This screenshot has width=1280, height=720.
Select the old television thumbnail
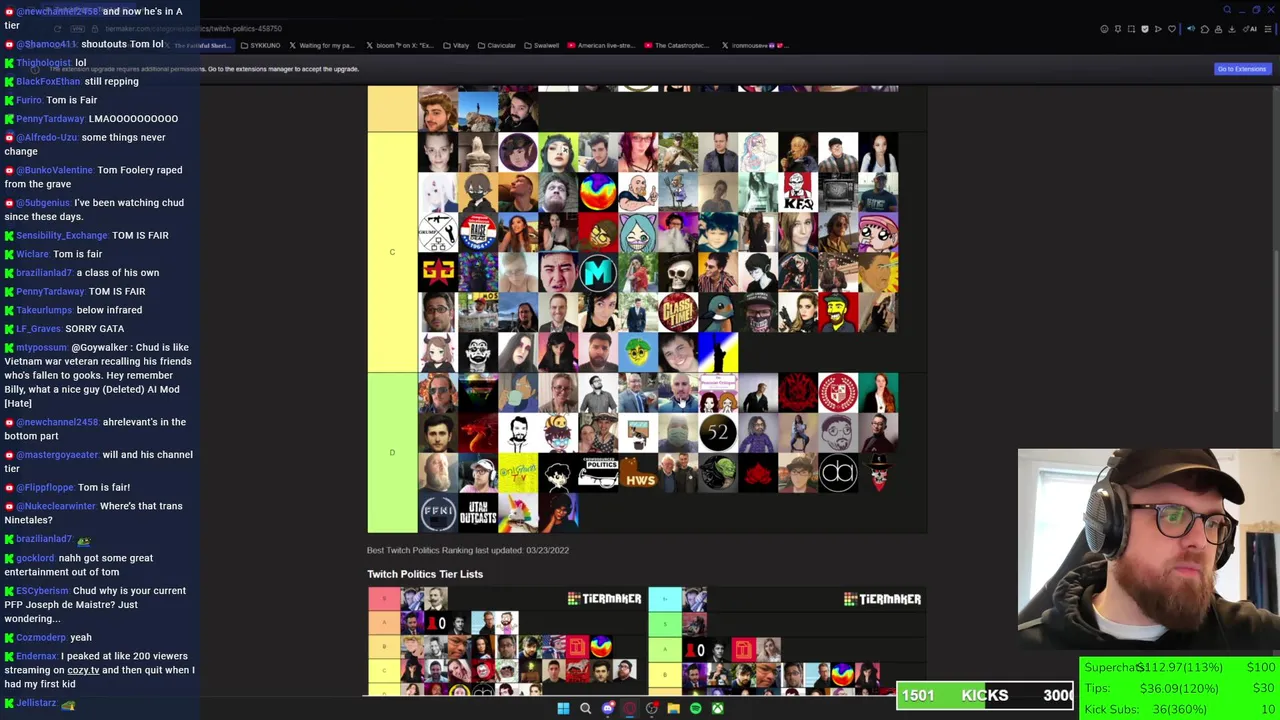[838, 192]
